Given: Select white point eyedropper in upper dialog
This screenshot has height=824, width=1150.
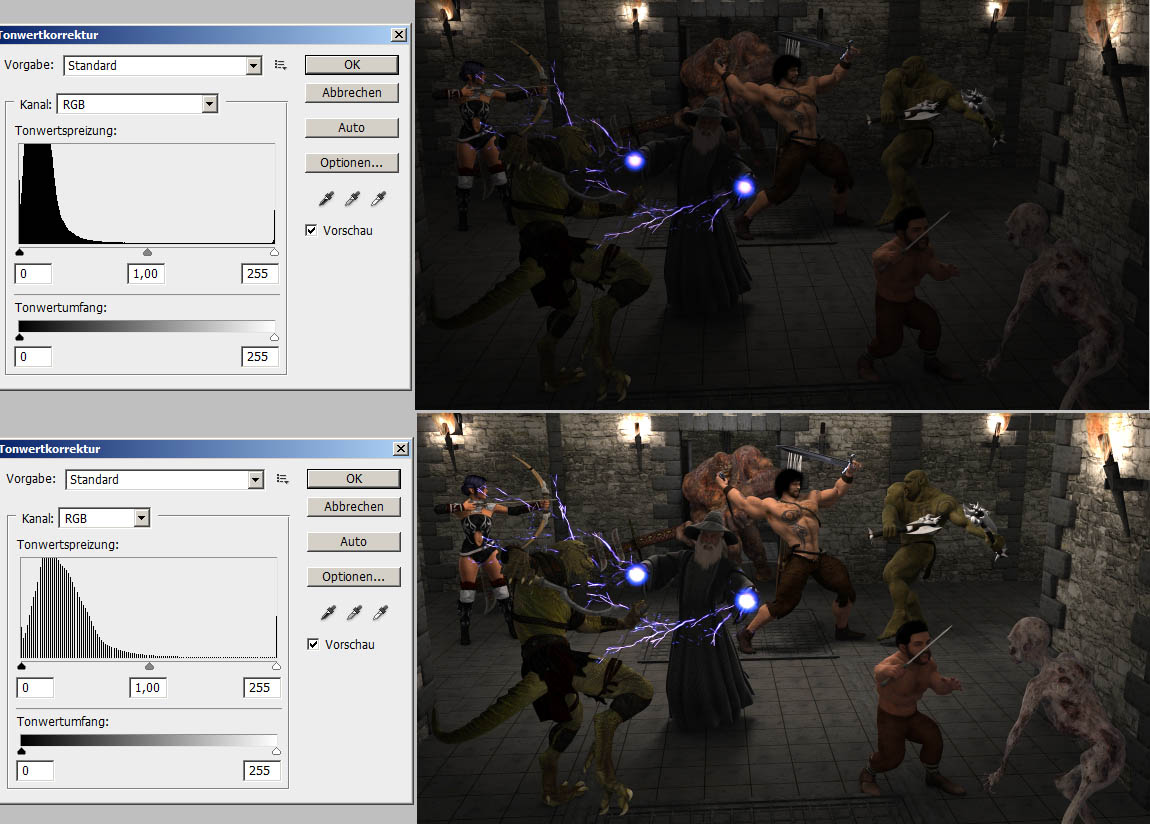Looking at the screenshot, I should point(378,198).
